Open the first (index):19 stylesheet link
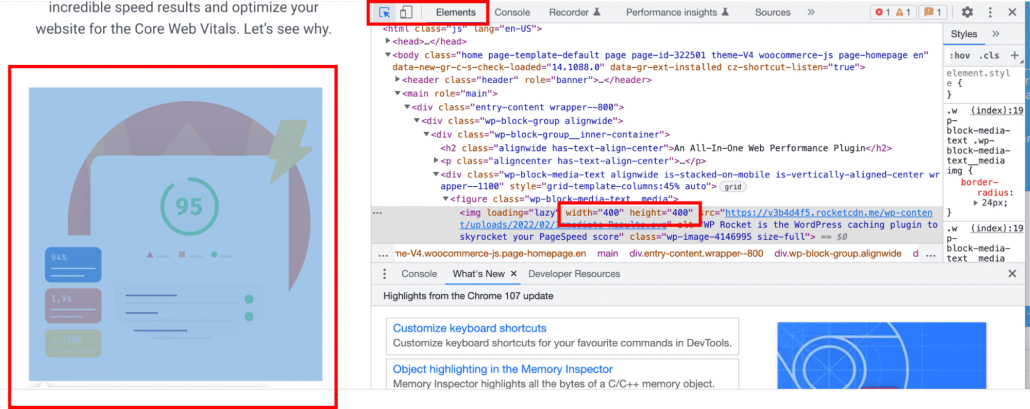Viewport: 1030px width, 409px height. (997, 110)
